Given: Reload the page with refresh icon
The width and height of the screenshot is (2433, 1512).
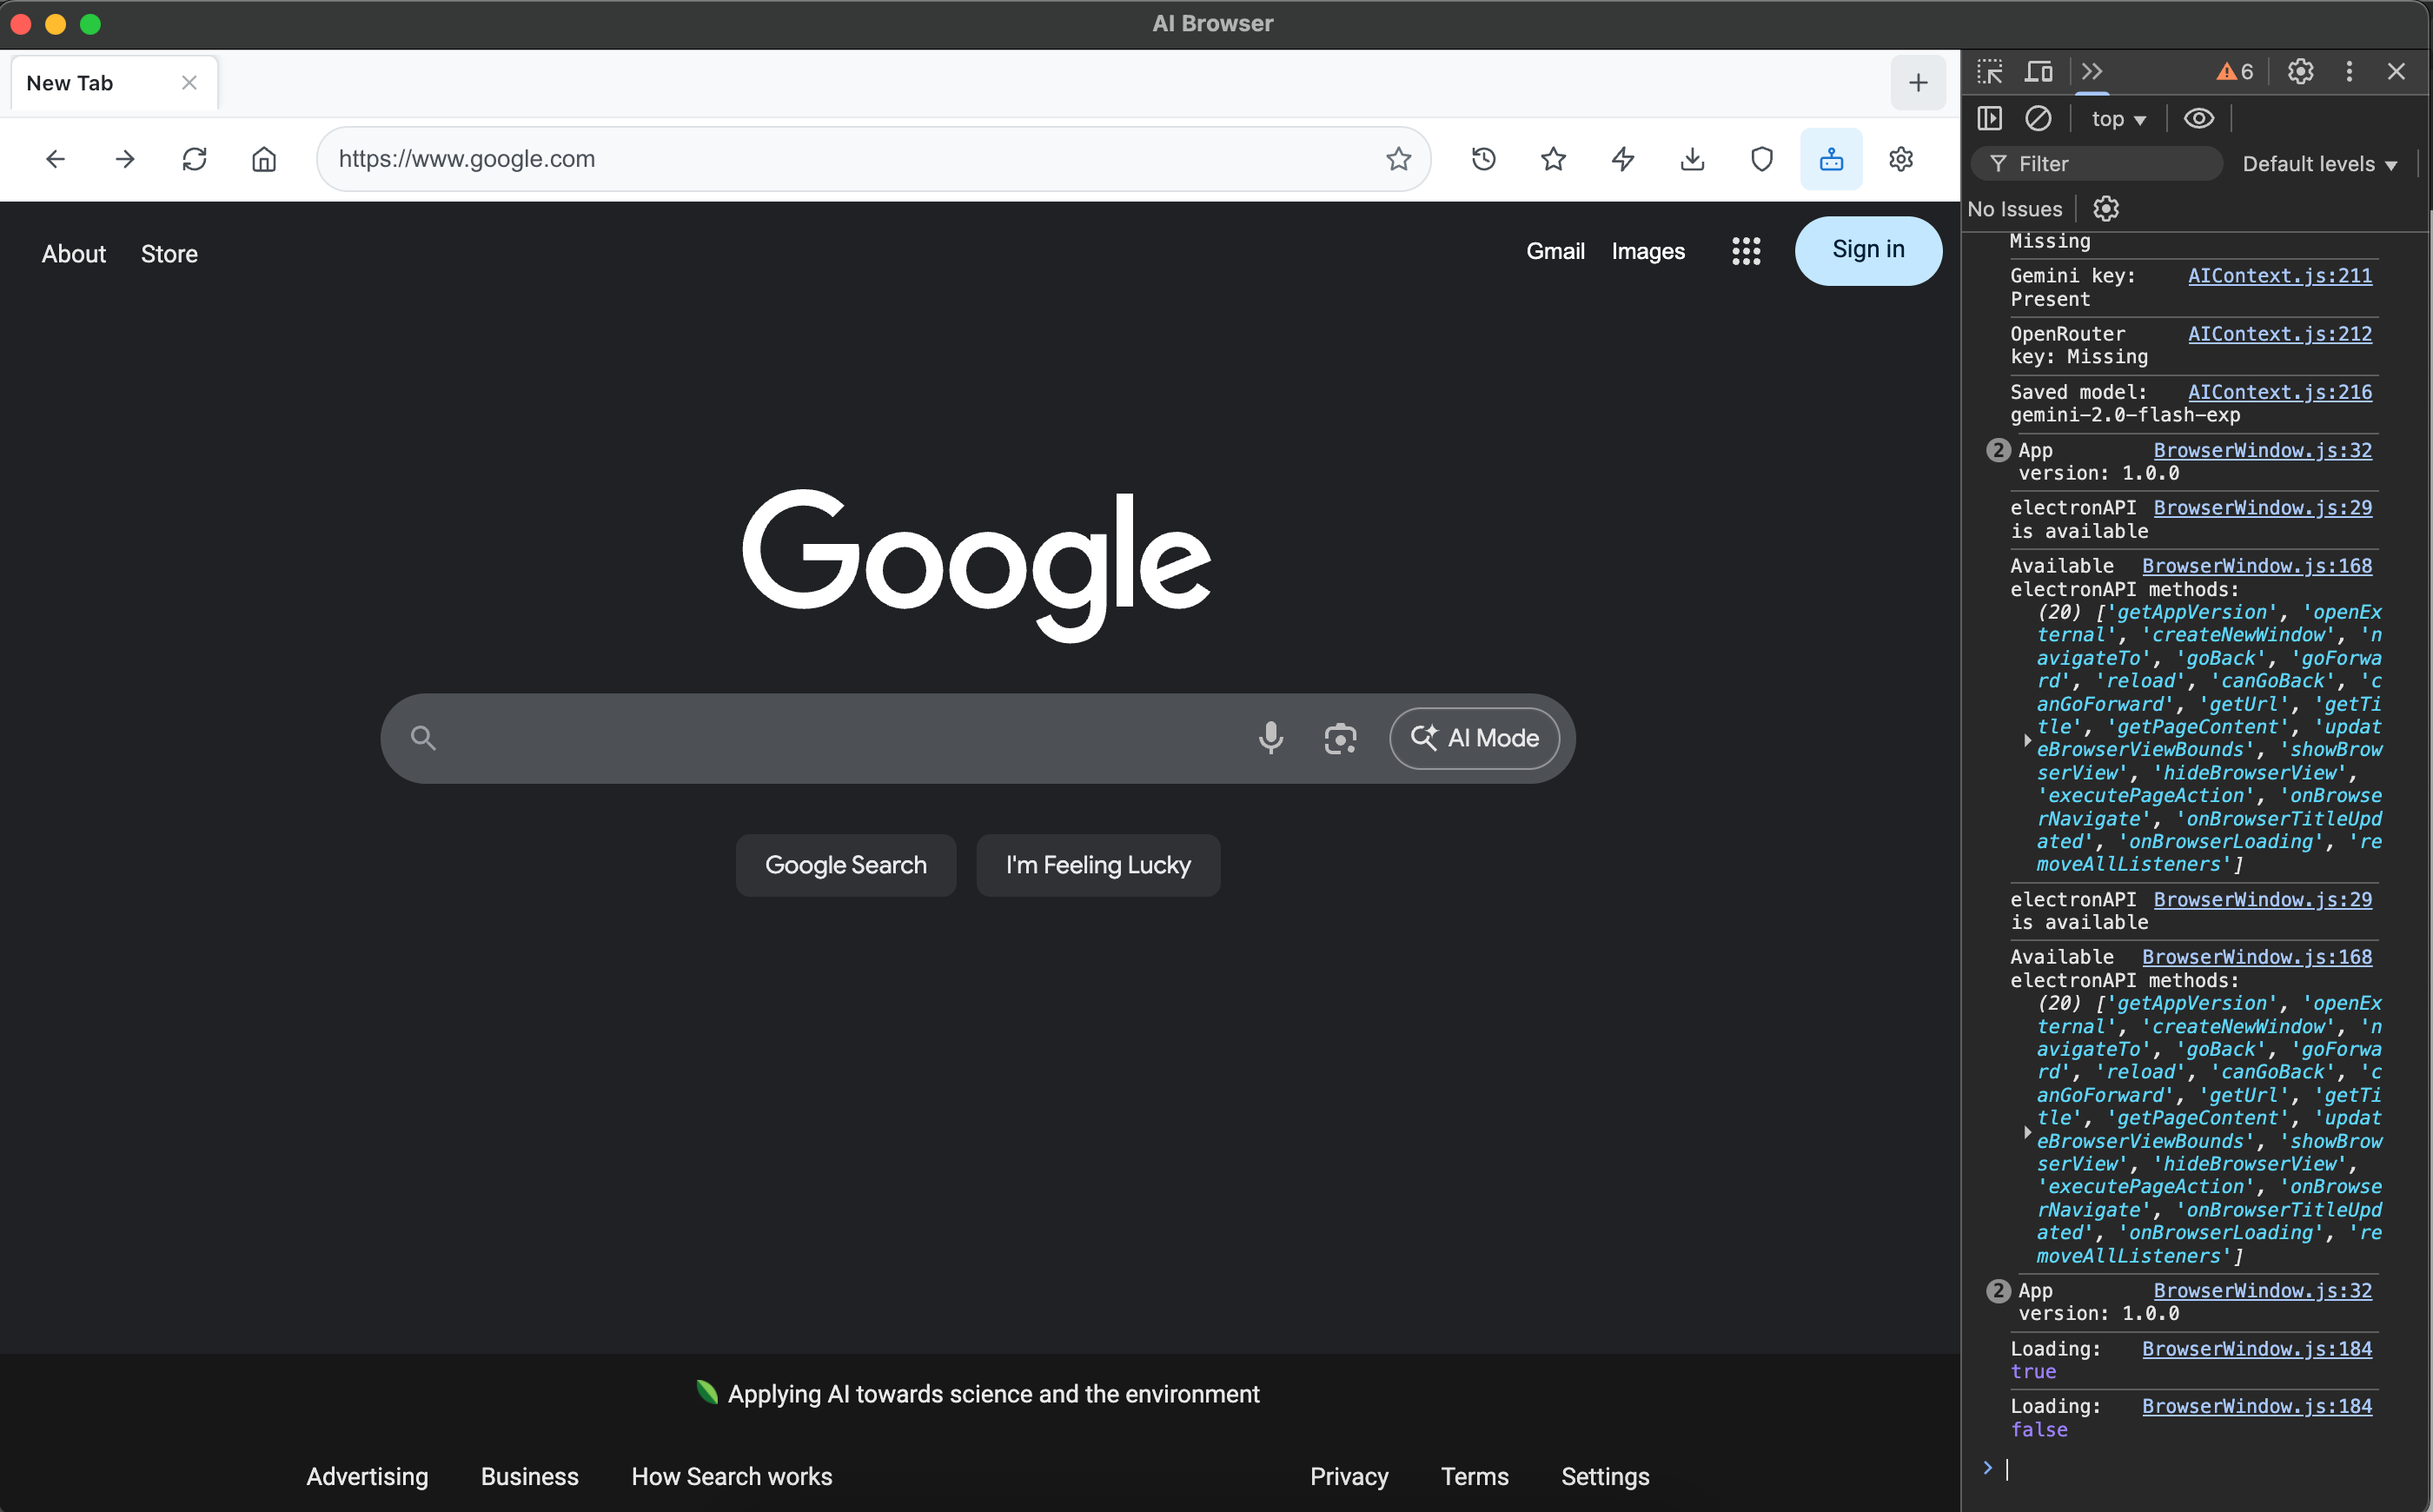Looking at the screenshot, I should [194, 159].
